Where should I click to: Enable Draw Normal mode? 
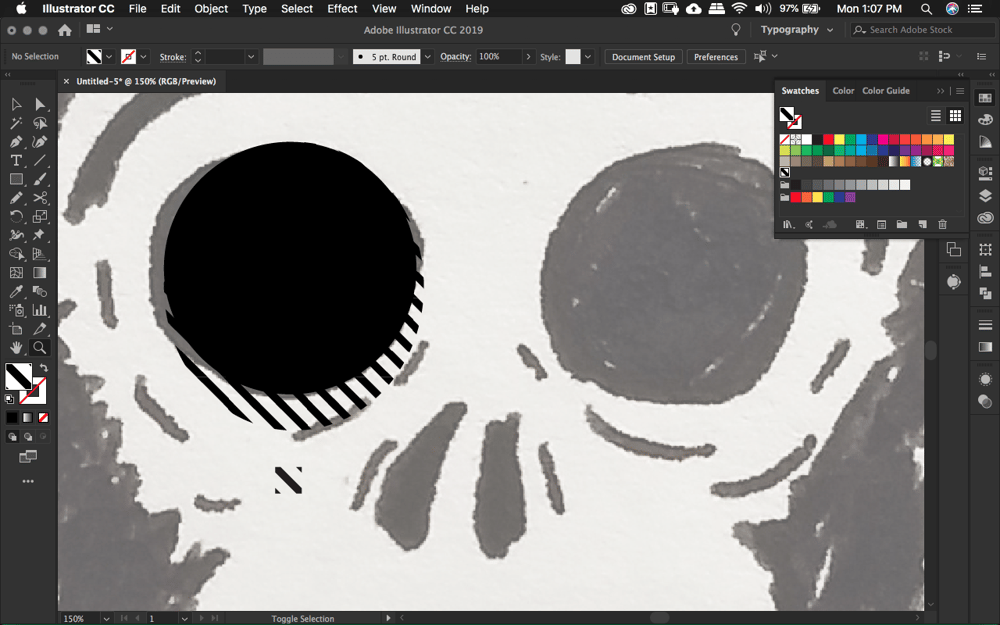click(x=12, y=437)
